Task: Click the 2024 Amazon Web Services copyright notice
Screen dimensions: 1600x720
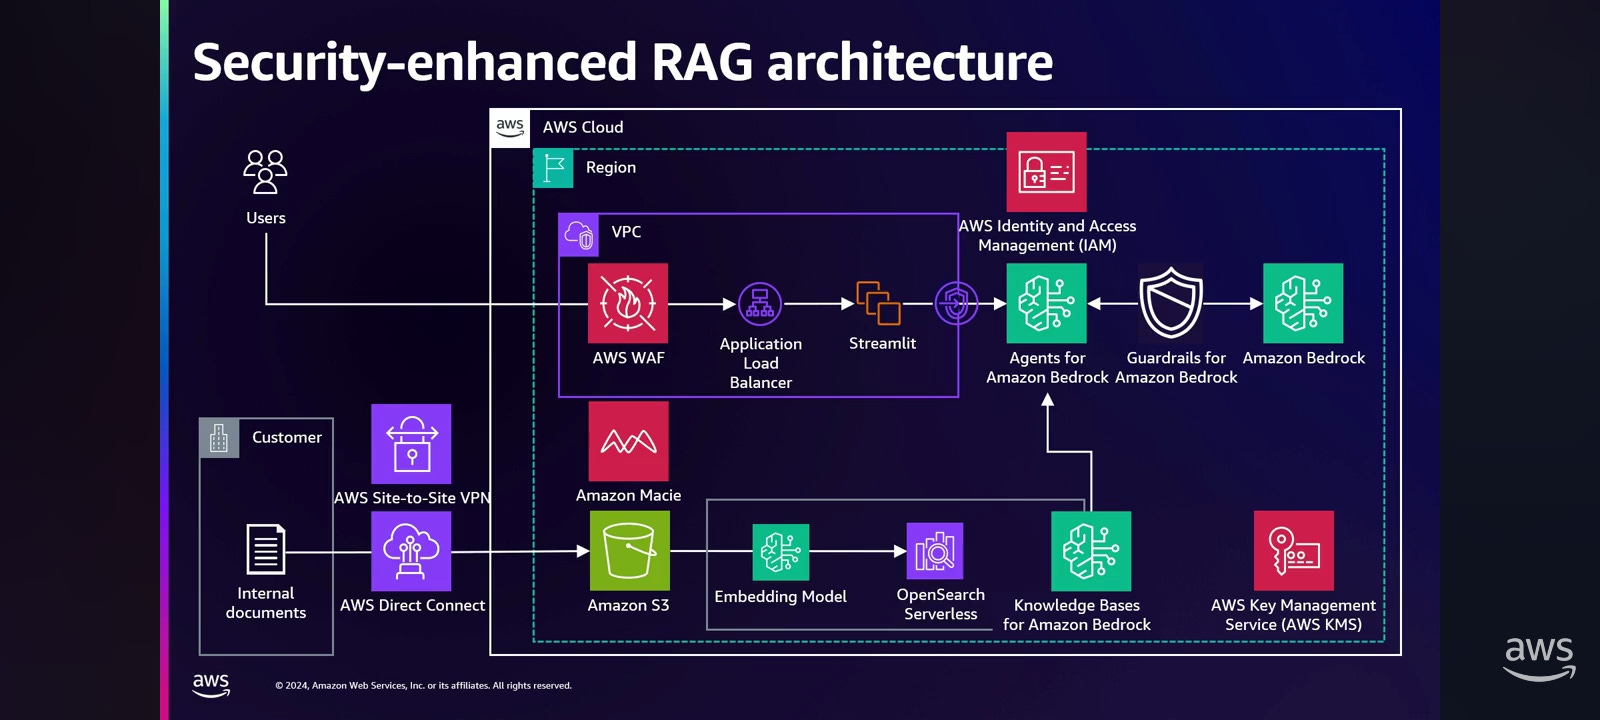Action: click(x=423, y=686)
